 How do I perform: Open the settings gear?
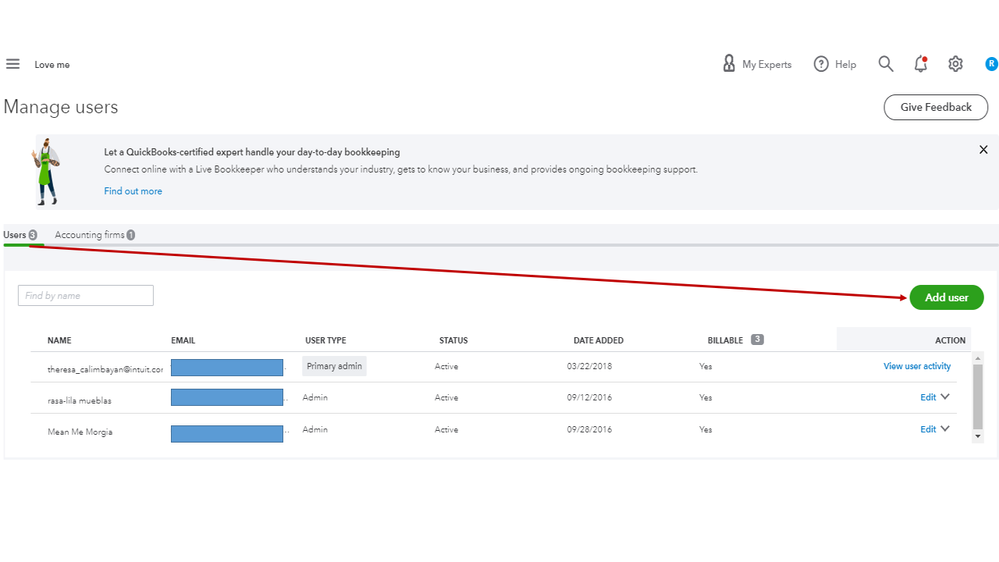[955, 64]
